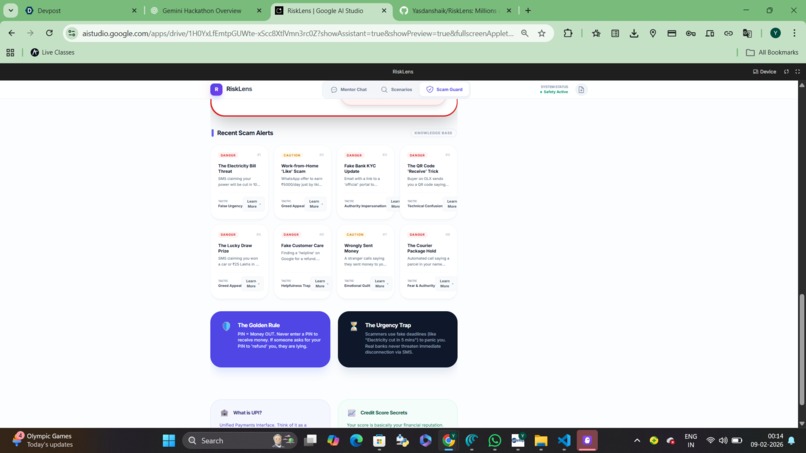The height and width of the screenshot is (453, 806).
Task: Click the password key toolbar icon
Action: coord(690,33)
